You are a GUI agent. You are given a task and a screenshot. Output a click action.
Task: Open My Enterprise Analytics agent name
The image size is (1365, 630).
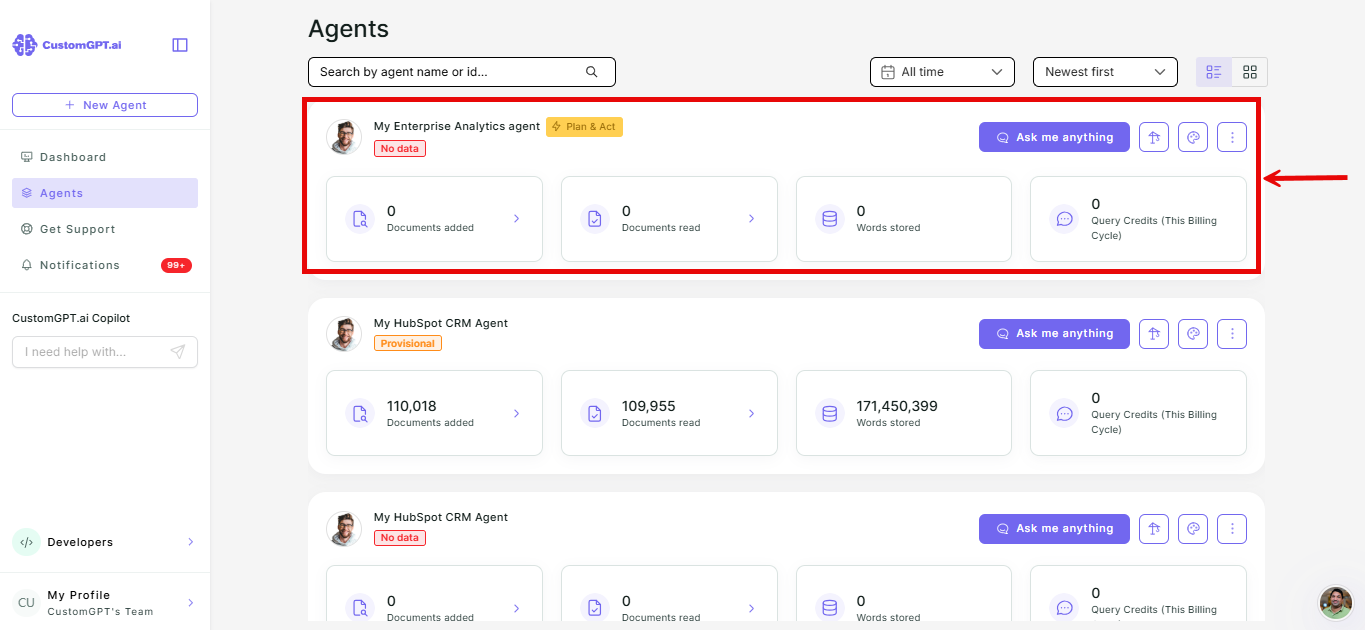point(457,127)
